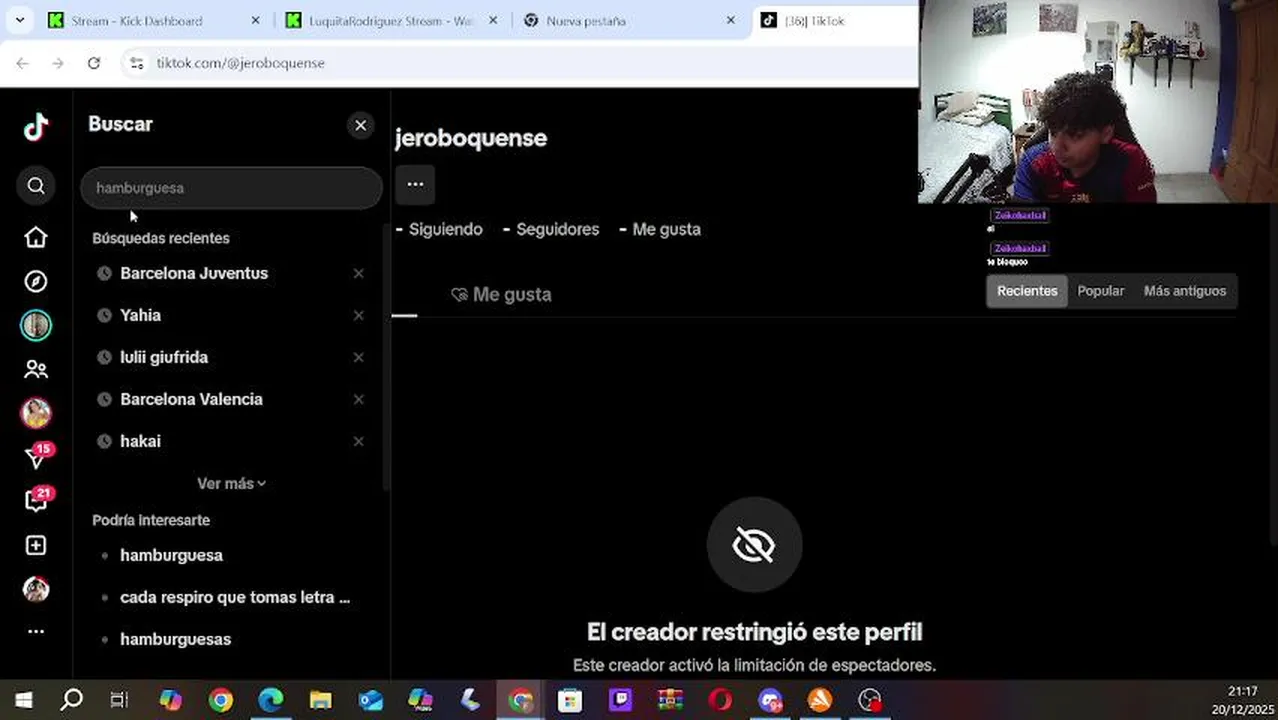This screenshot has height=720, width=1278.
Task: Close the Nueva pestaña tab
Action: 730,20
